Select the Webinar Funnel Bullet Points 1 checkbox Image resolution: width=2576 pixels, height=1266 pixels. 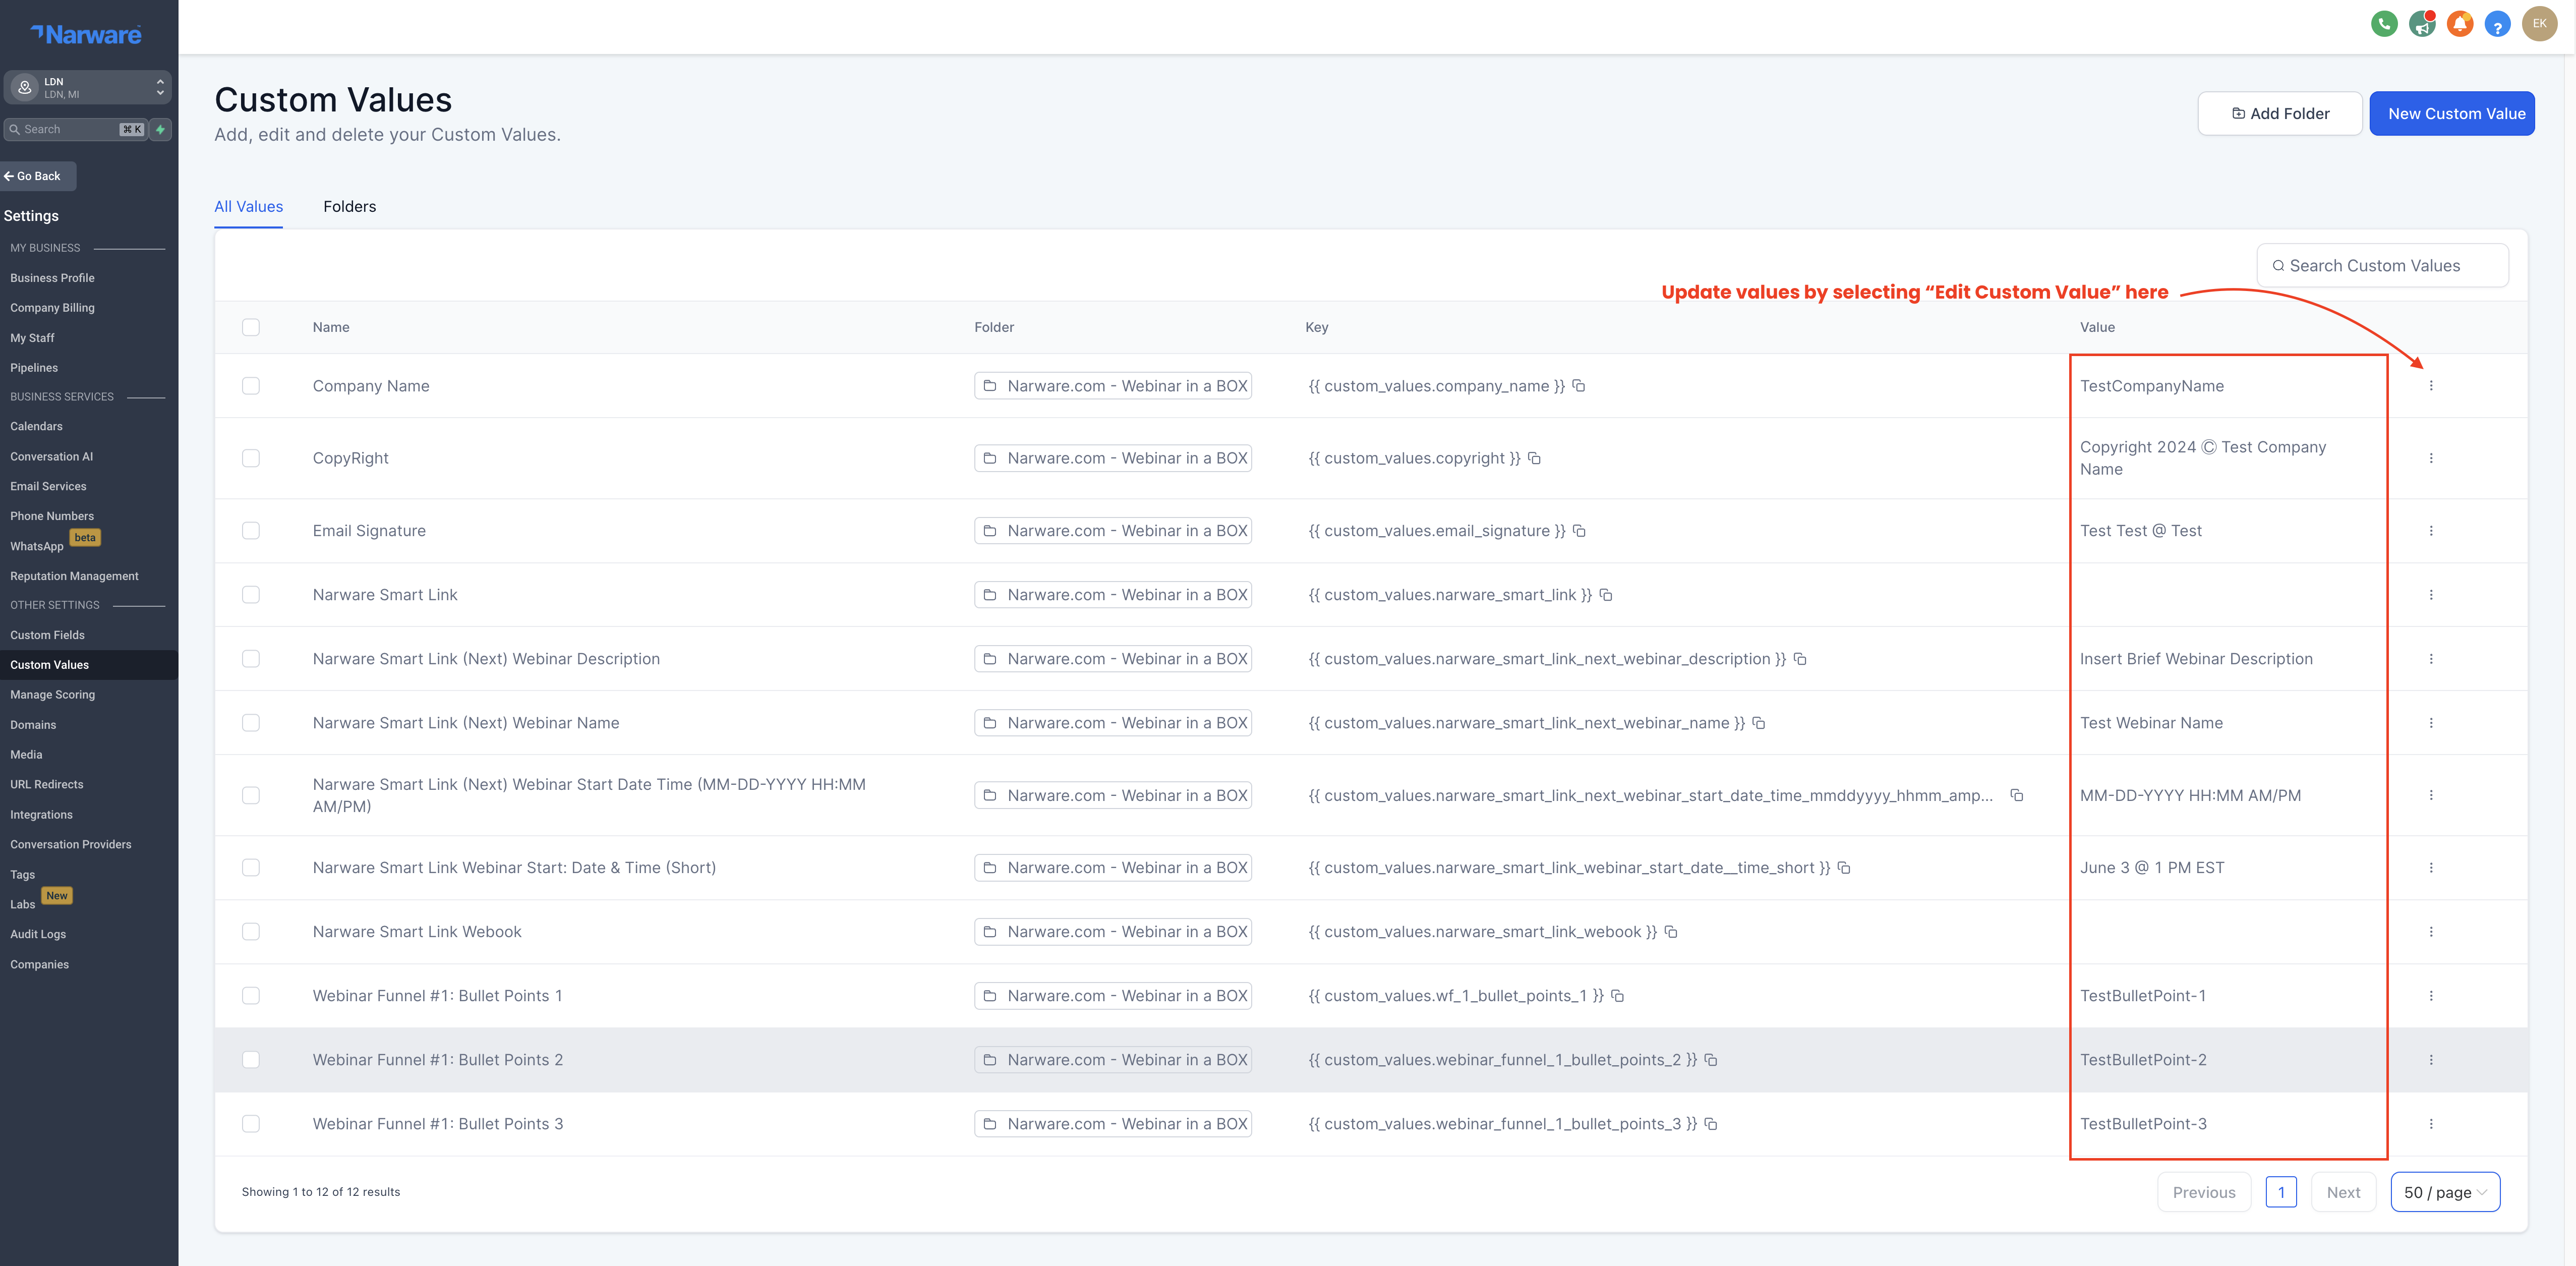[251, 996]
